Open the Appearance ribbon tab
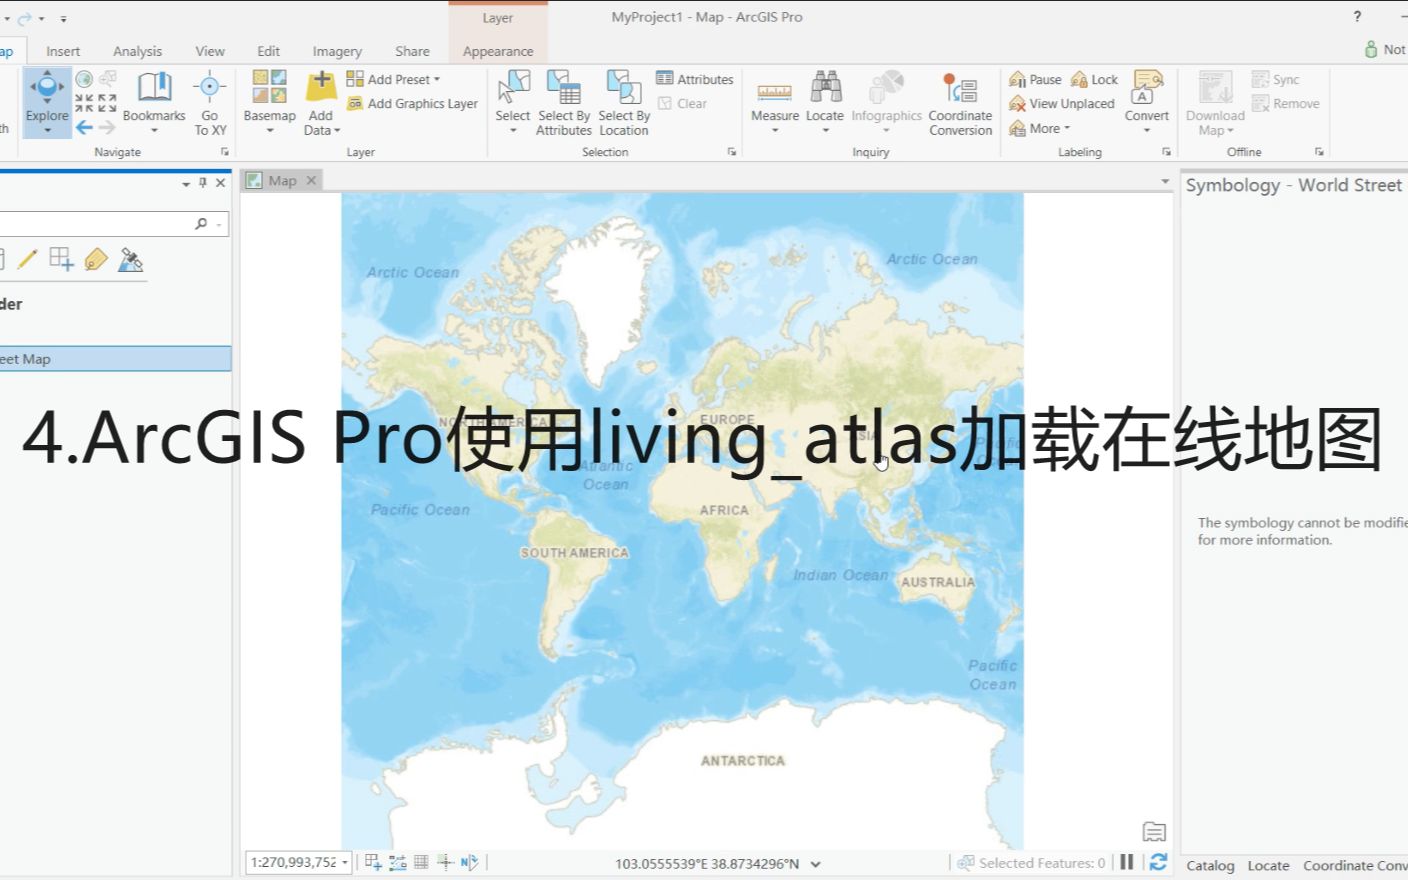 coord(498,51)
